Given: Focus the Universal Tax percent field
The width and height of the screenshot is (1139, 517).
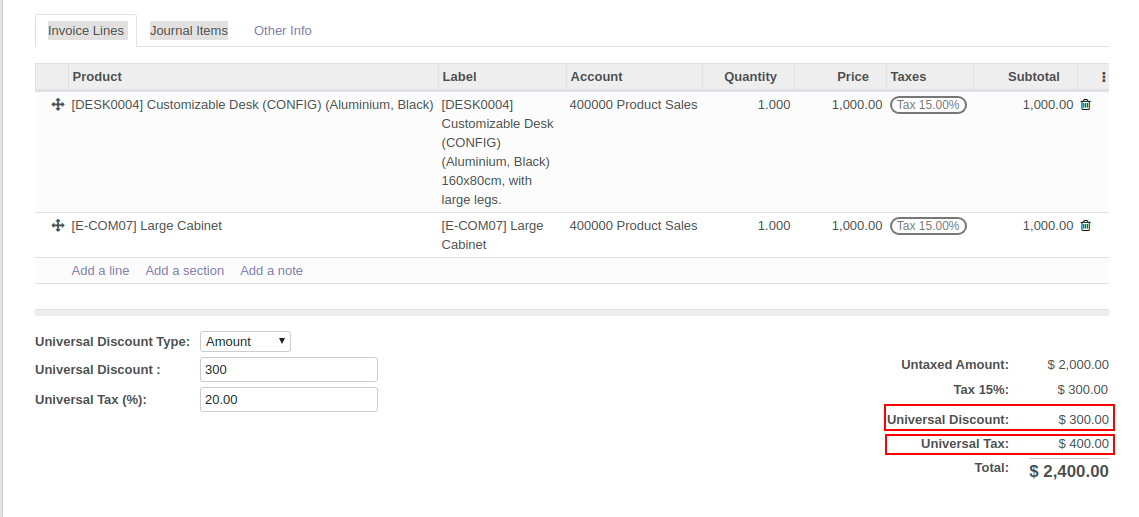Looking at the screenshot, I should (288, 400).
